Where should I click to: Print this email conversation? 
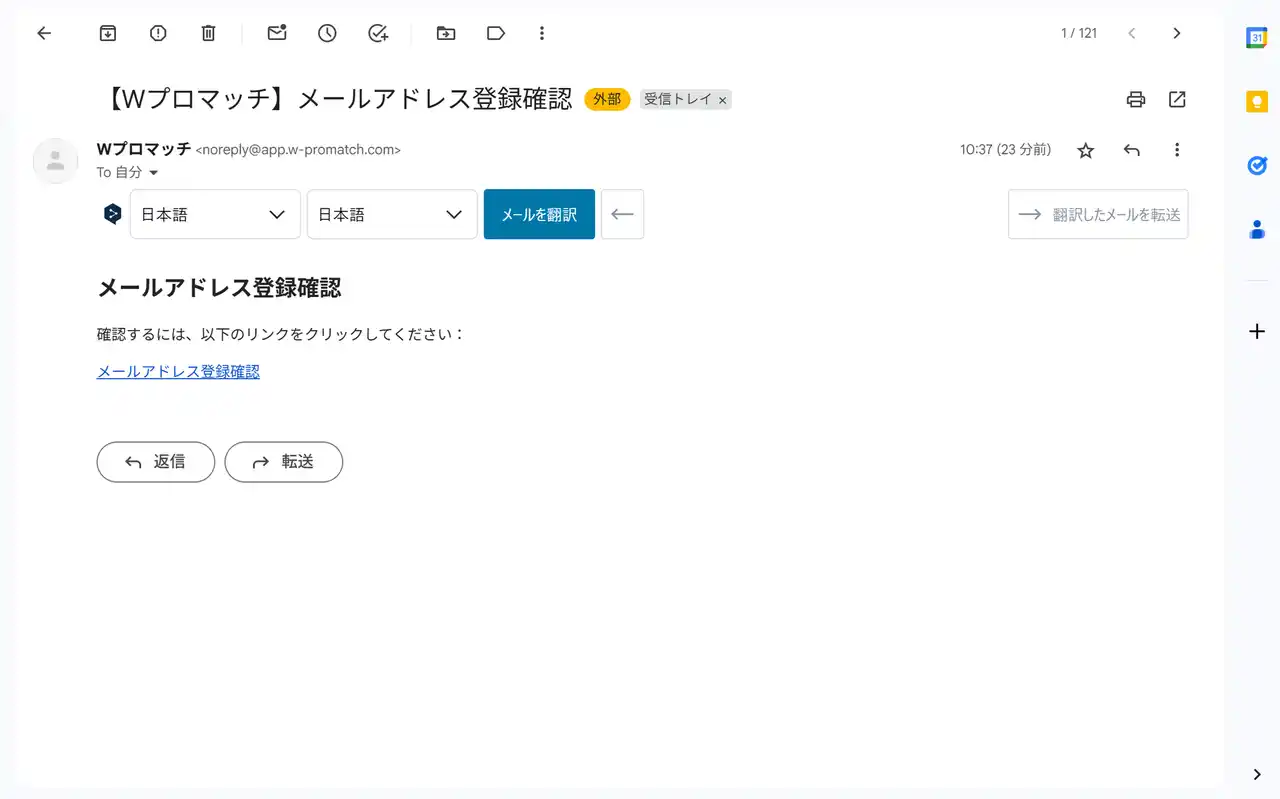tap(1135, 99)
